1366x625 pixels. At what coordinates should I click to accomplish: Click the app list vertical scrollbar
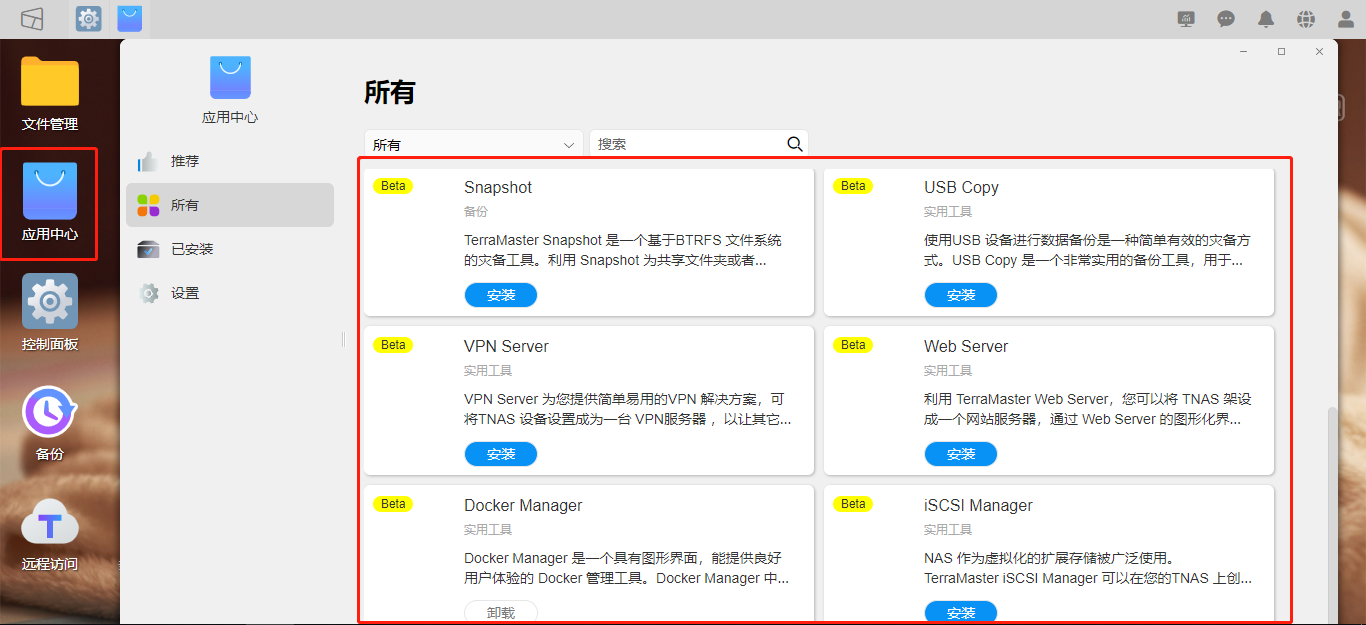tap(1332, 515)
